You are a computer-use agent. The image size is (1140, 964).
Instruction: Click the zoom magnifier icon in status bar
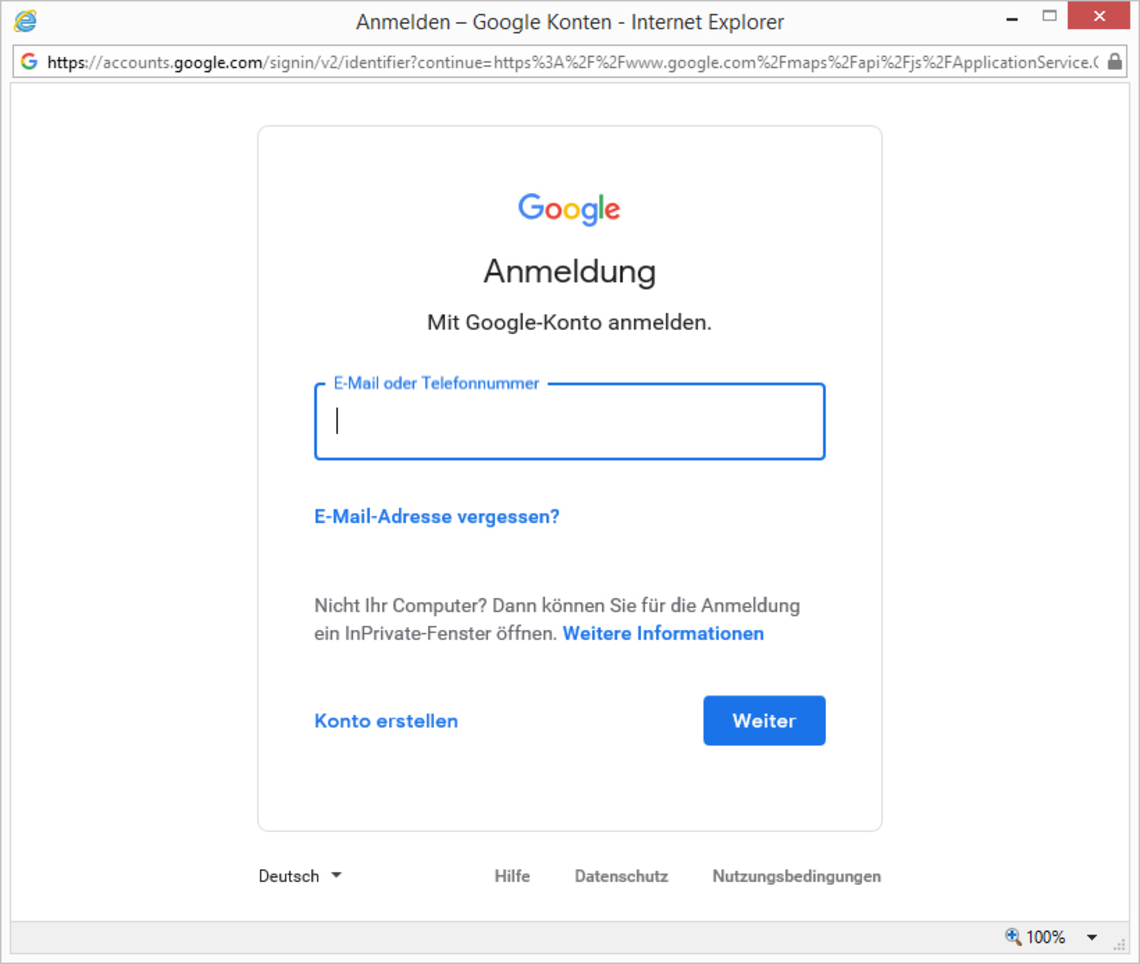click(1013, 937)
